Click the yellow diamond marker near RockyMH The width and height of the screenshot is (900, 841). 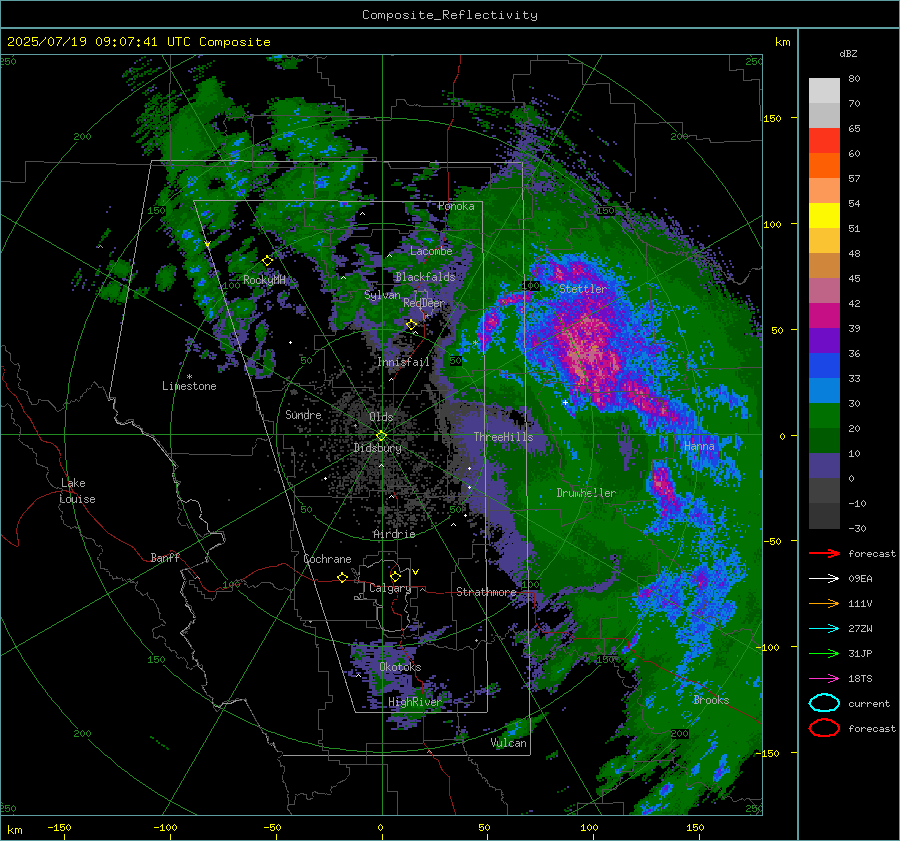pos(267,261)
